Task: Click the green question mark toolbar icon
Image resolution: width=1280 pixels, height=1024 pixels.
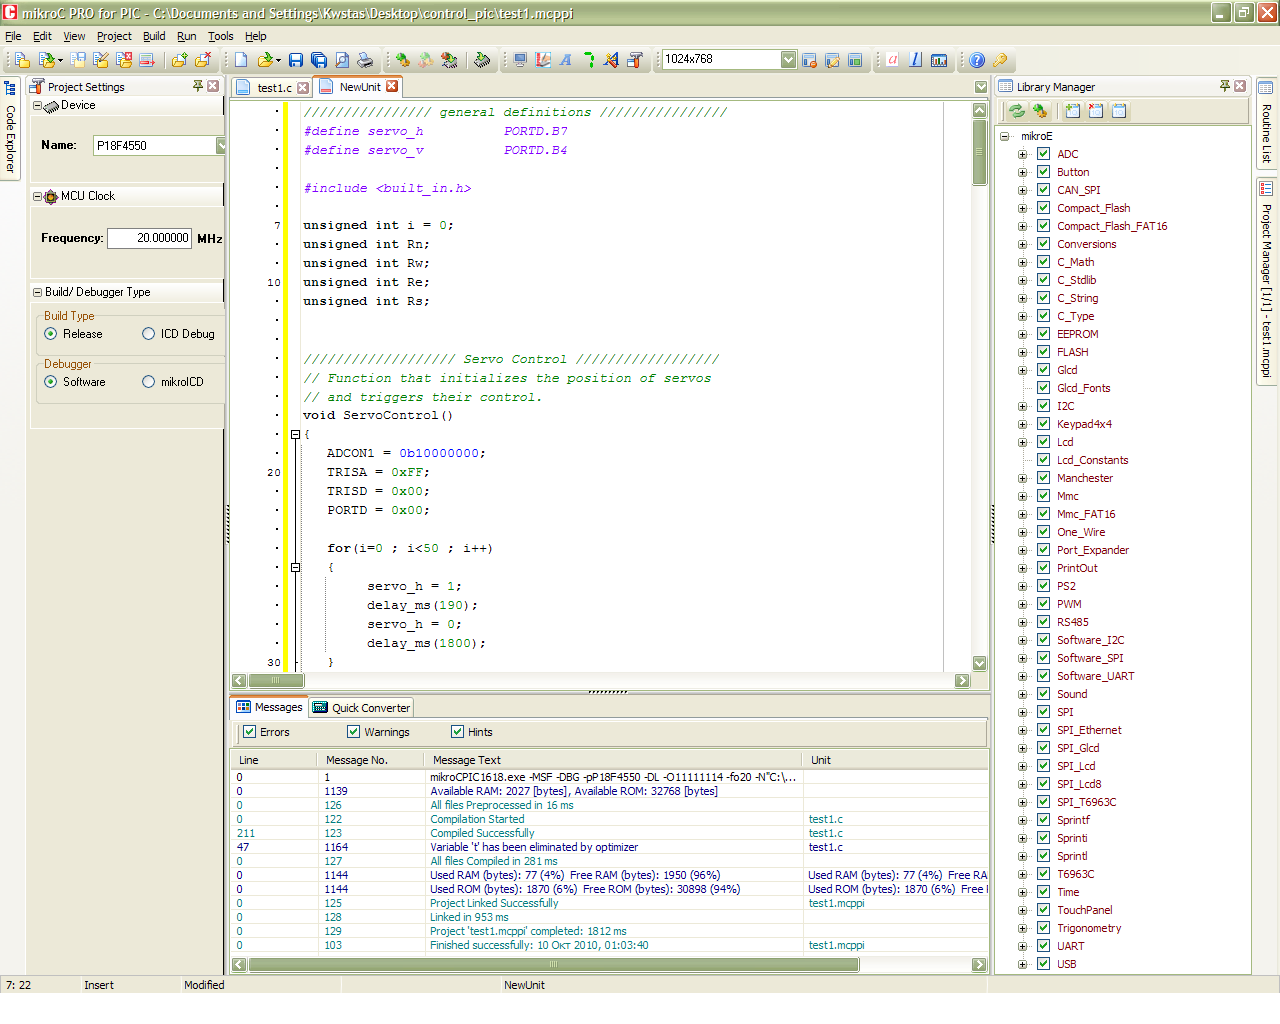Action: pos(589,60)
